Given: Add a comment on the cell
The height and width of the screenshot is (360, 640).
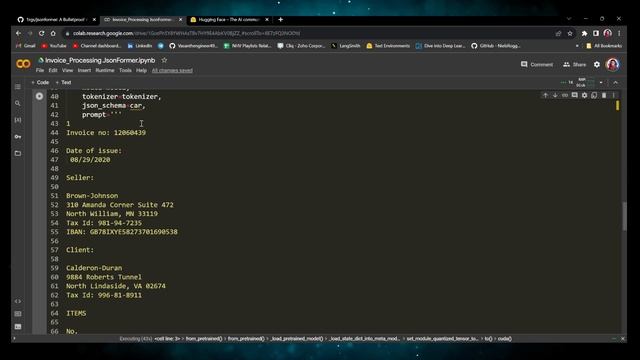Looking at the screenshot, I should 575,95.
